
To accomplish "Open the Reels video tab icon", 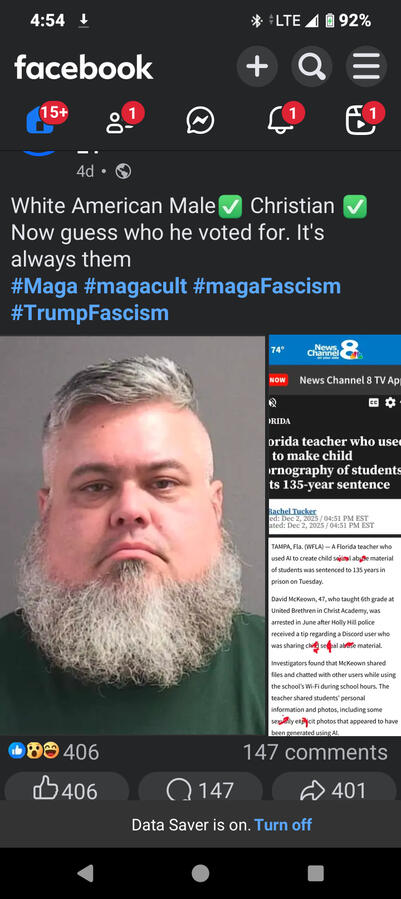I will click(361, 120).
